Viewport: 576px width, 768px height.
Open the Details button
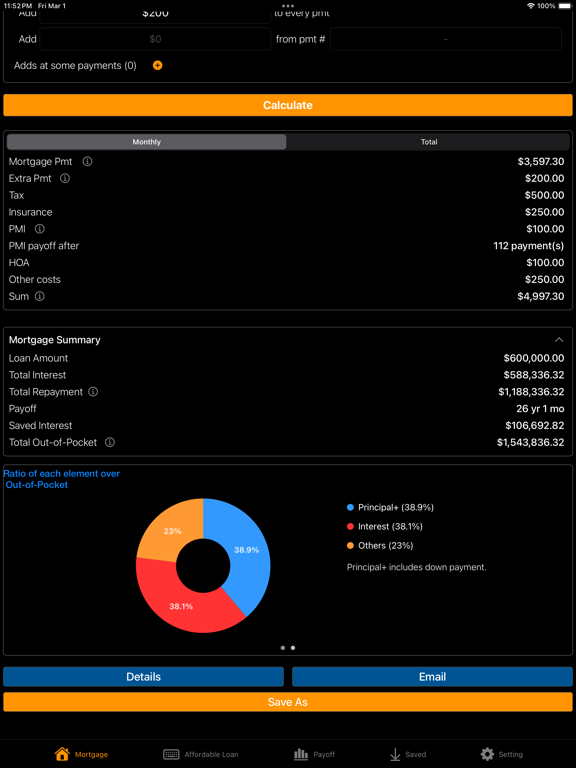(x=144, y=676)
